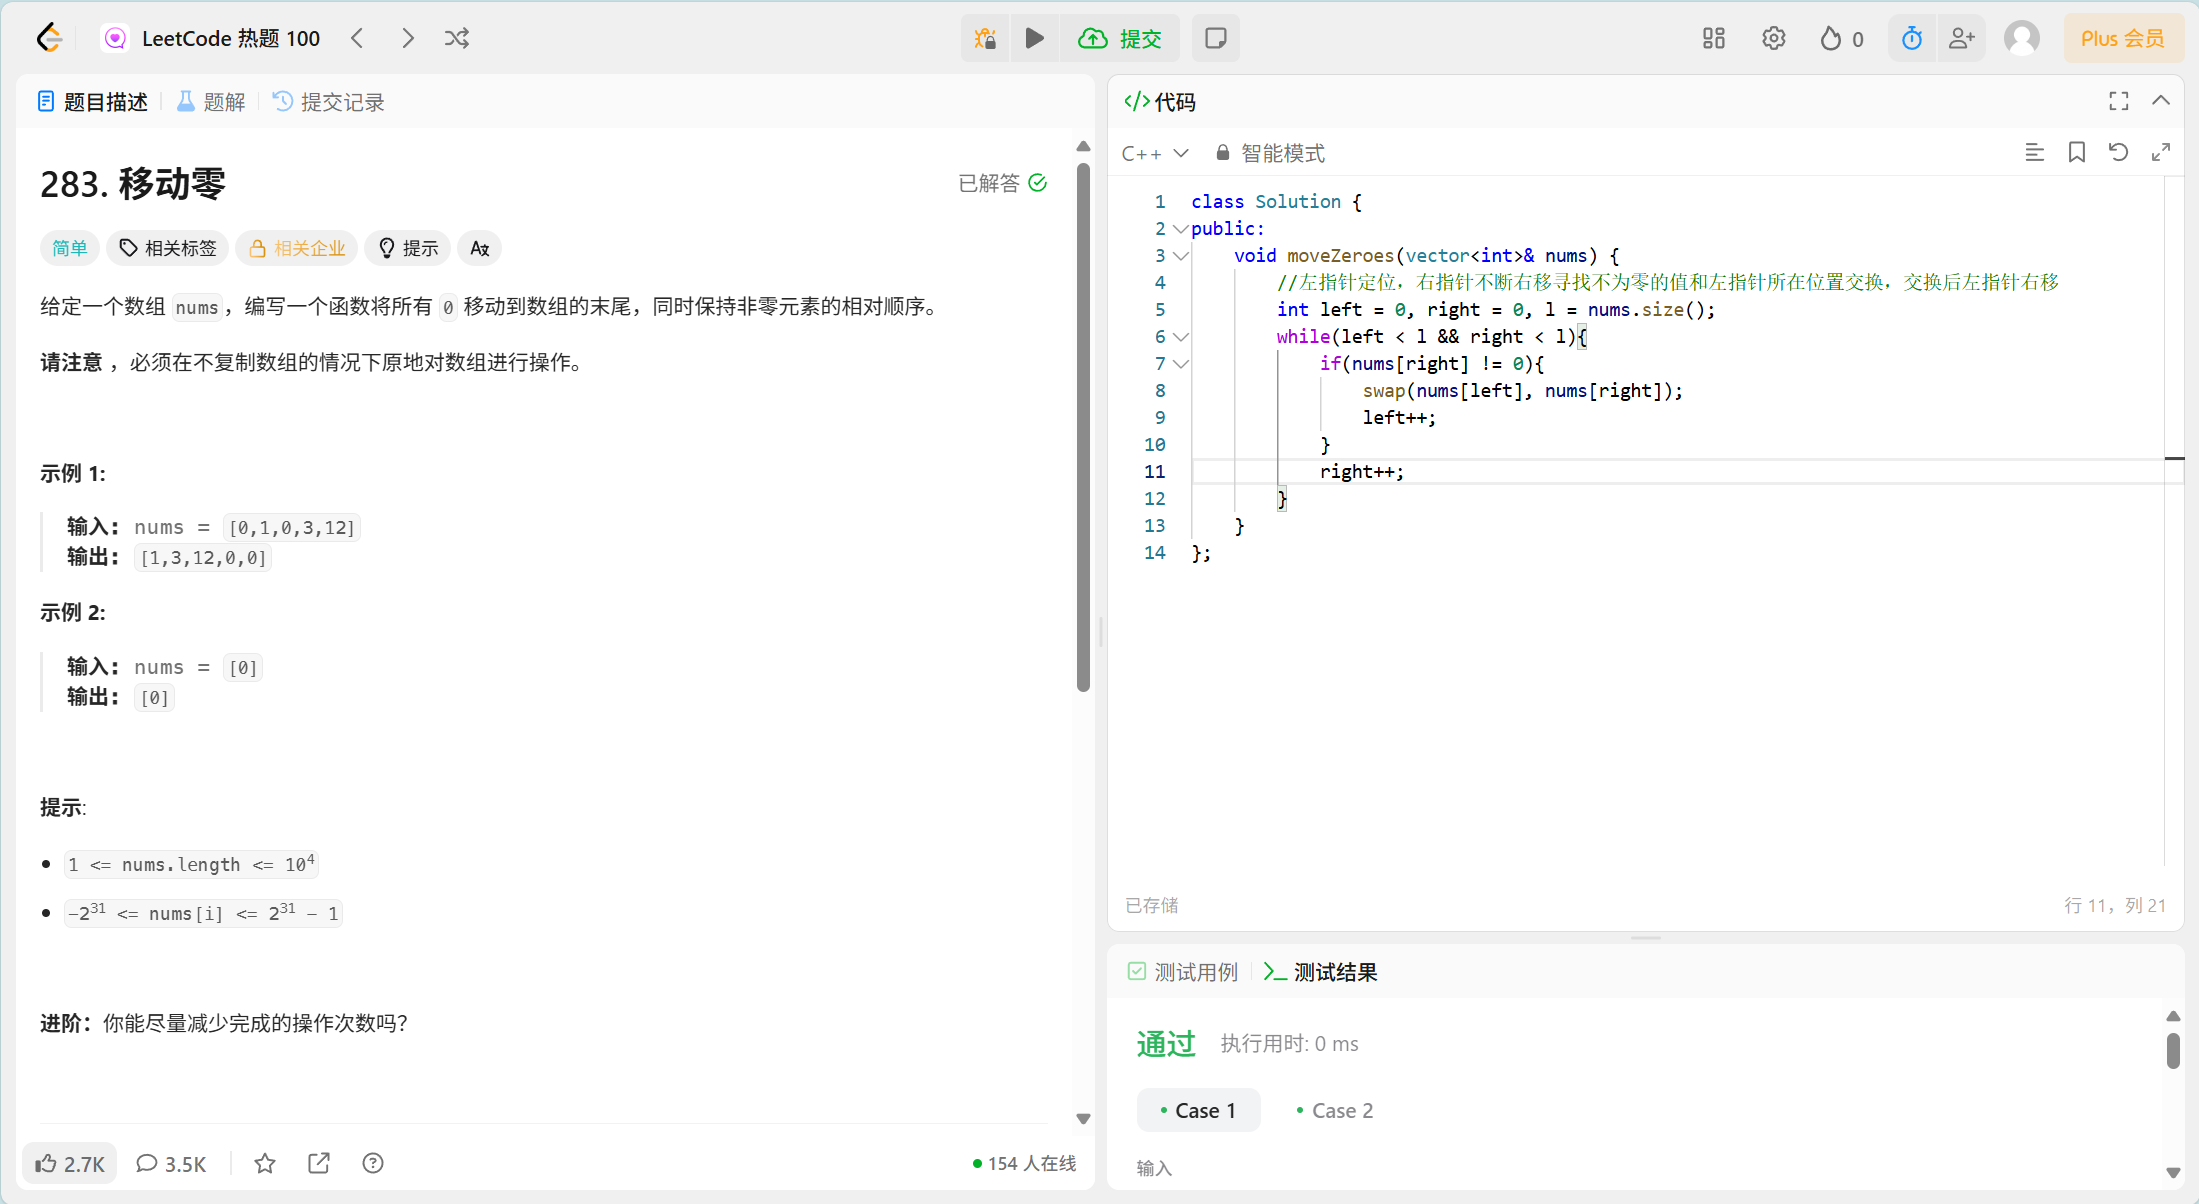Click the 154 人在线 indicator

1025,1163
